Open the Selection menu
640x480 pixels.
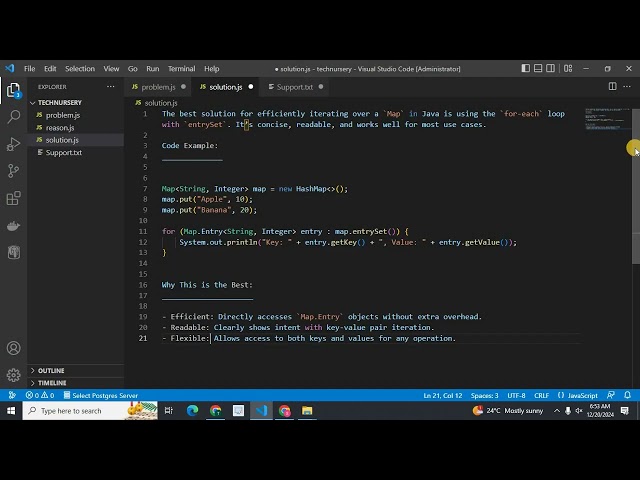(x=80, y=69)
